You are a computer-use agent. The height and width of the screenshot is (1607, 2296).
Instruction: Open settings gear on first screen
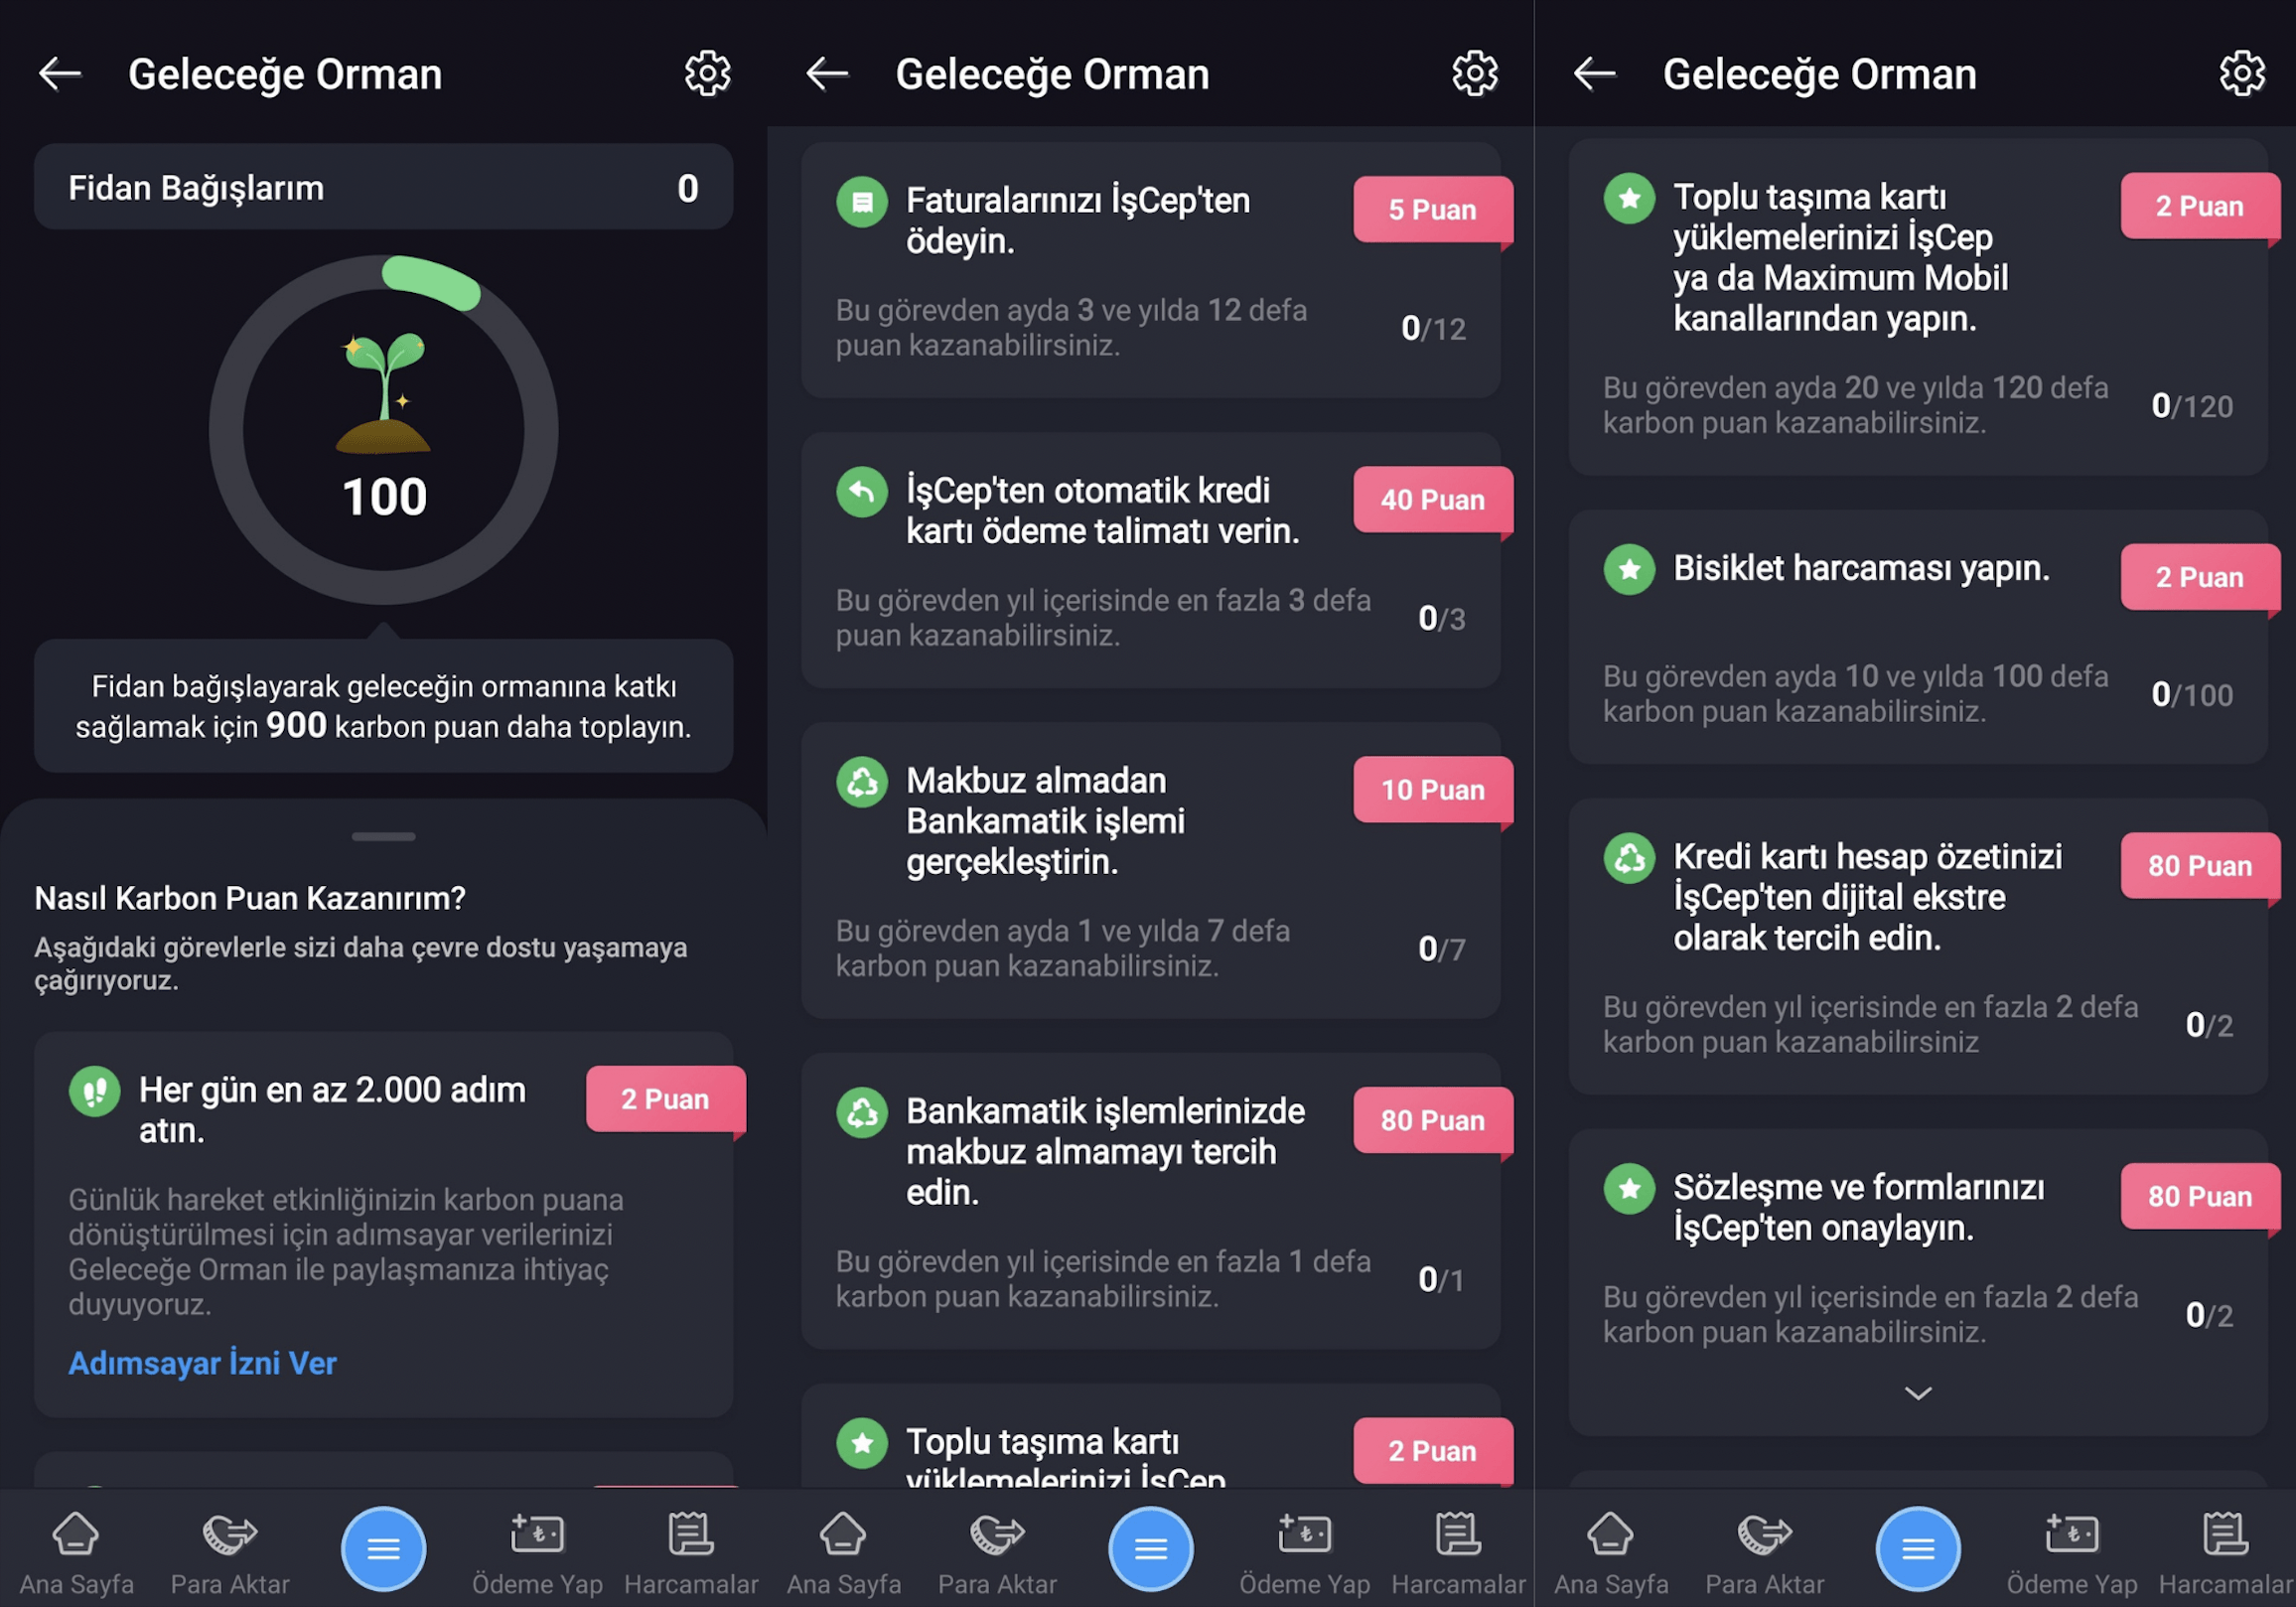tap(707, 73)
